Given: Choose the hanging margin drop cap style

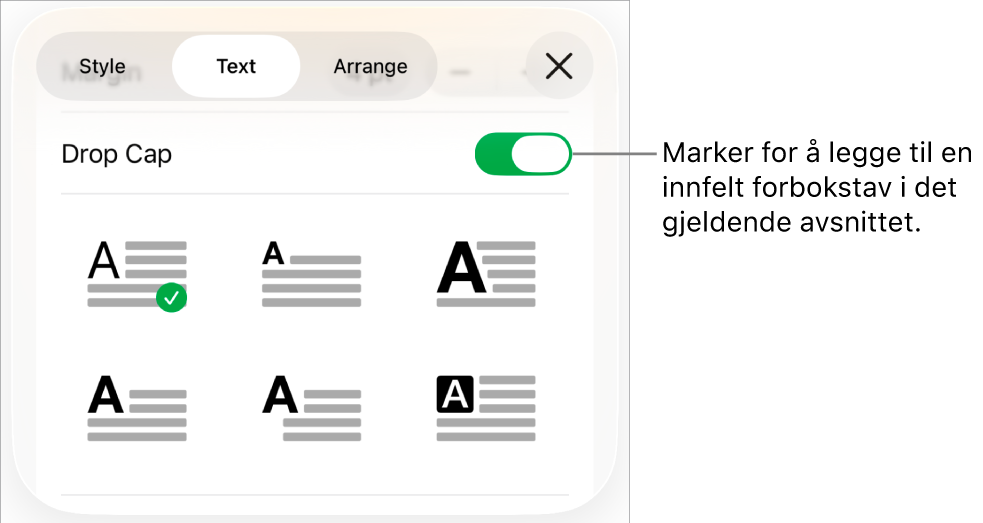Looking at the screenshot, I should coord(311,408).
